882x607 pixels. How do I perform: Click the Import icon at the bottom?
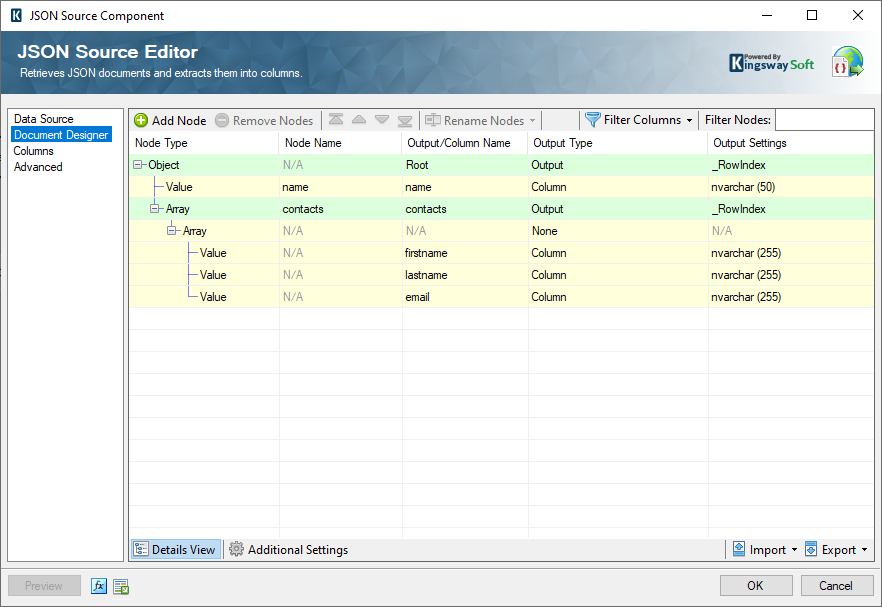(741, 549)
